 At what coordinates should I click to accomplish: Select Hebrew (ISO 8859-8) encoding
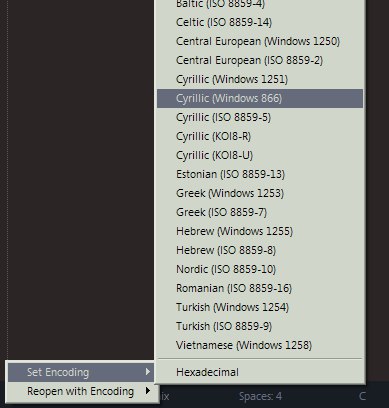point(260,250)
